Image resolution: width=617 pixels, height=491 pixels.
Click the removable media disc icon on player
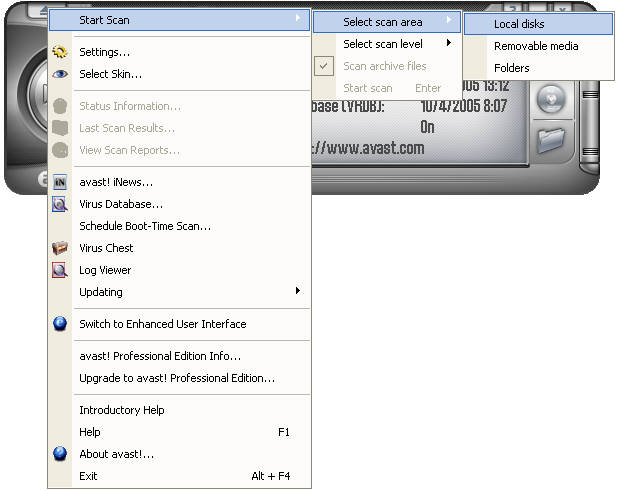click(x=551, y=99)
